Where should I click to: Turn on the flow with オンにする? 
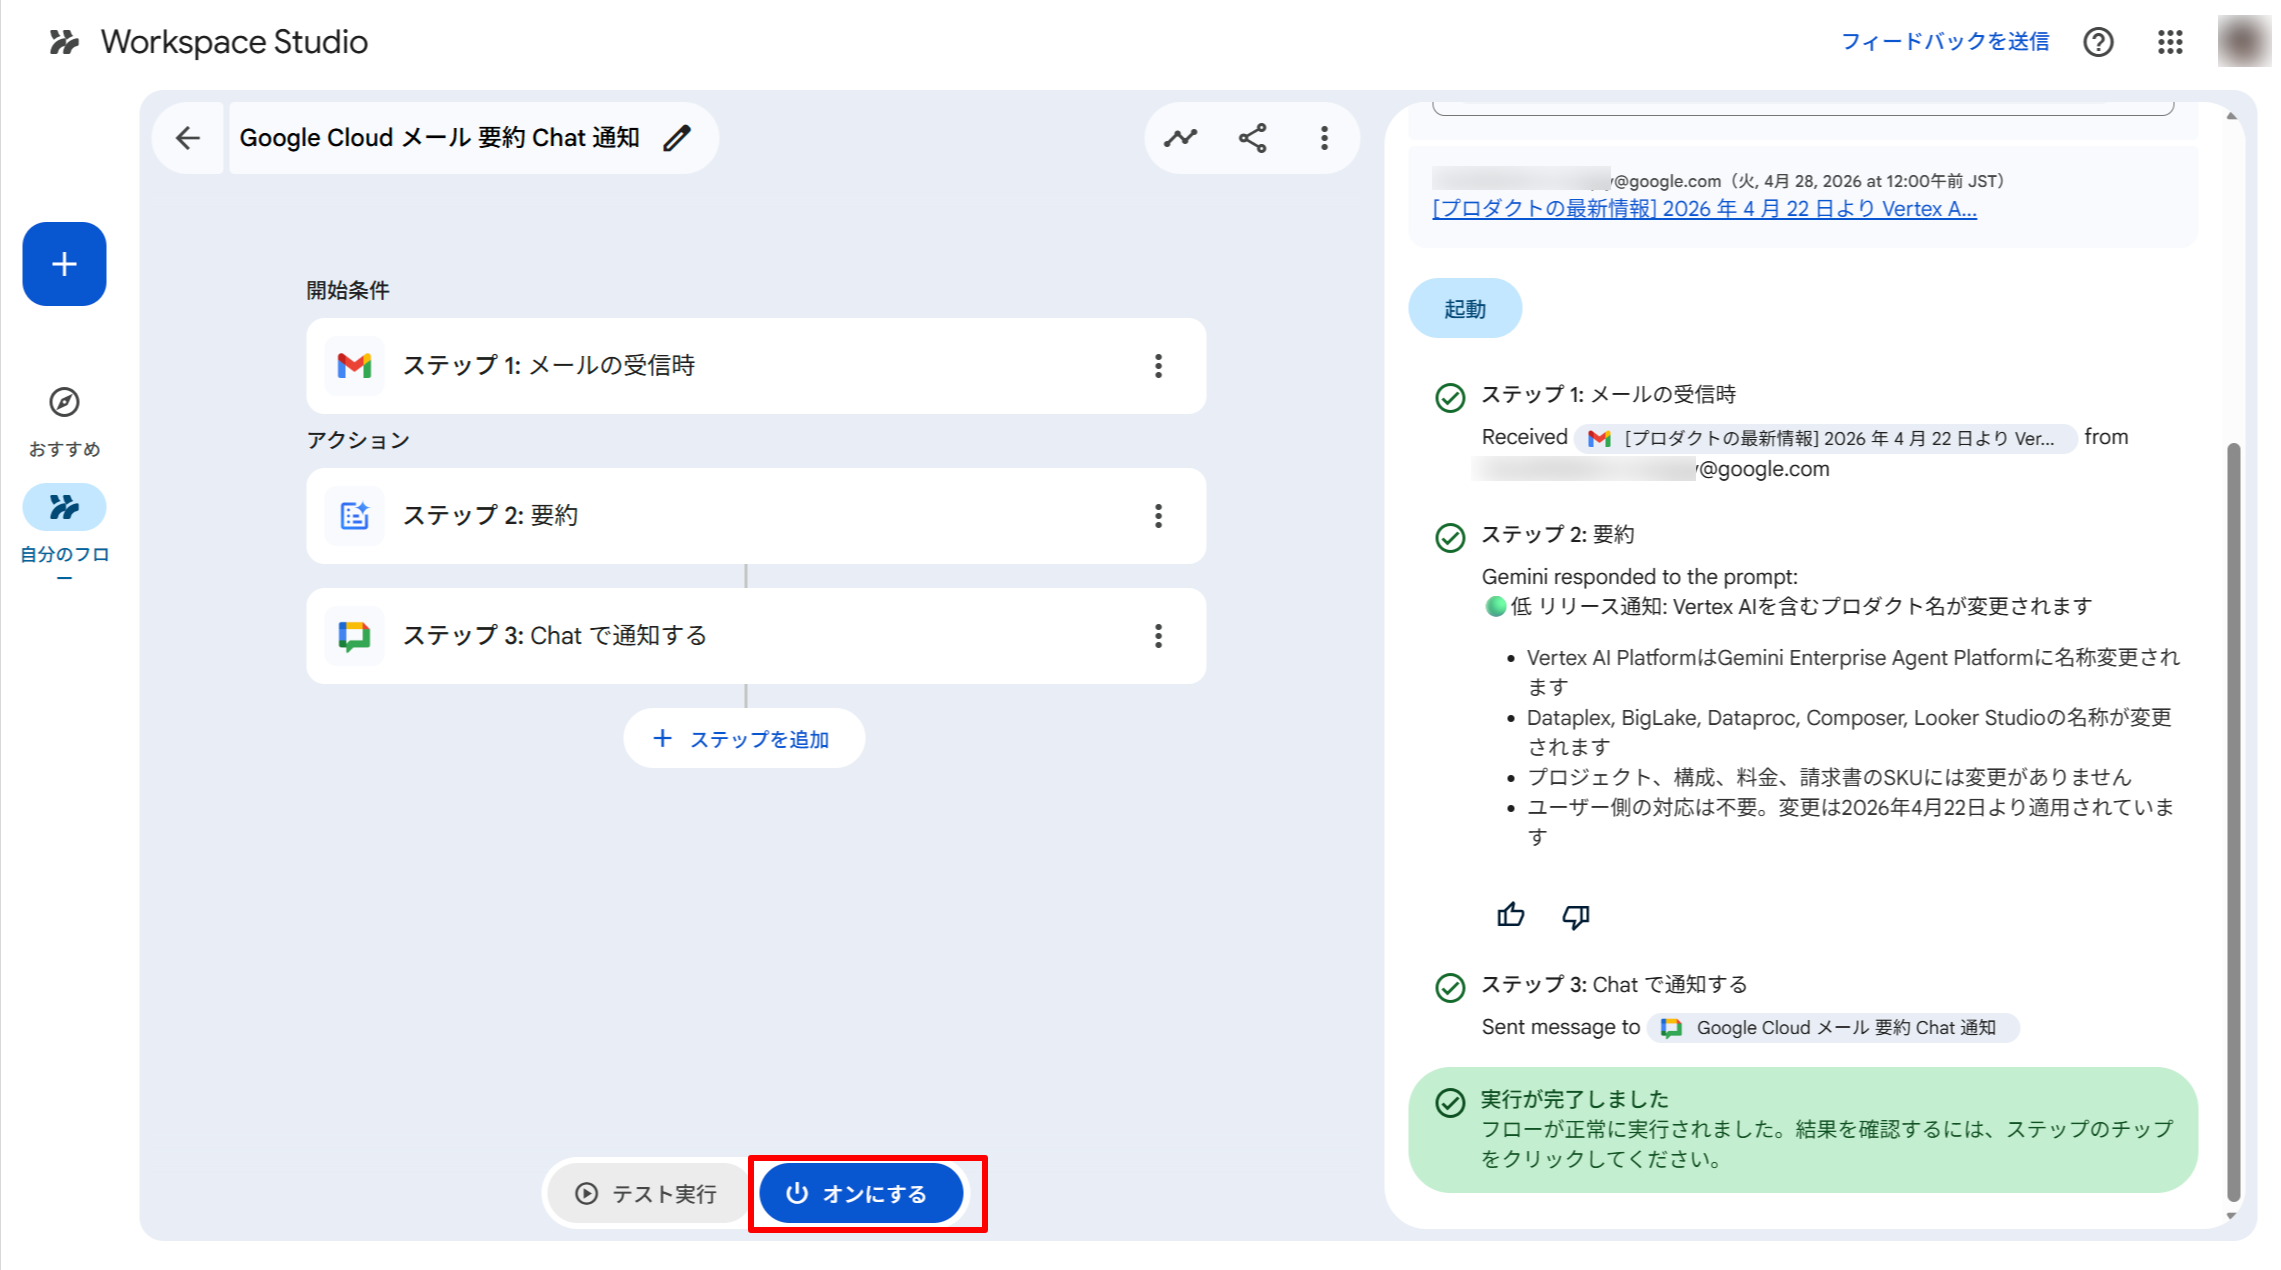pos(861,1193)
